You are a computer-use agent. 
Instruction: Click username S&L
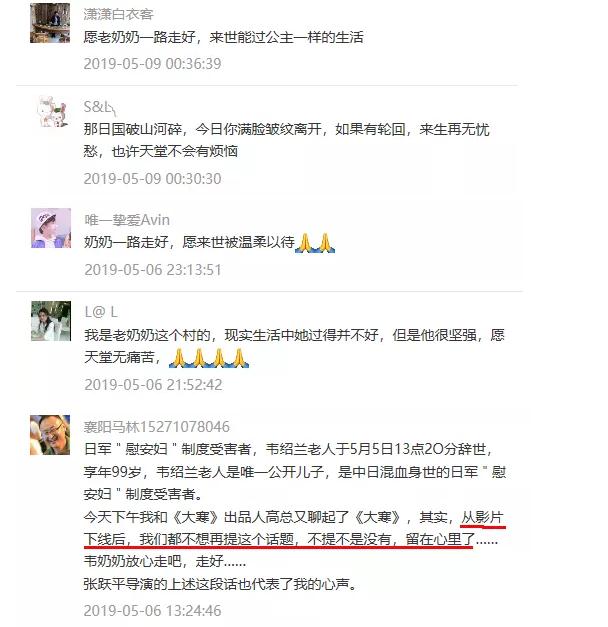pyautogui.click(x=100, y=107)
